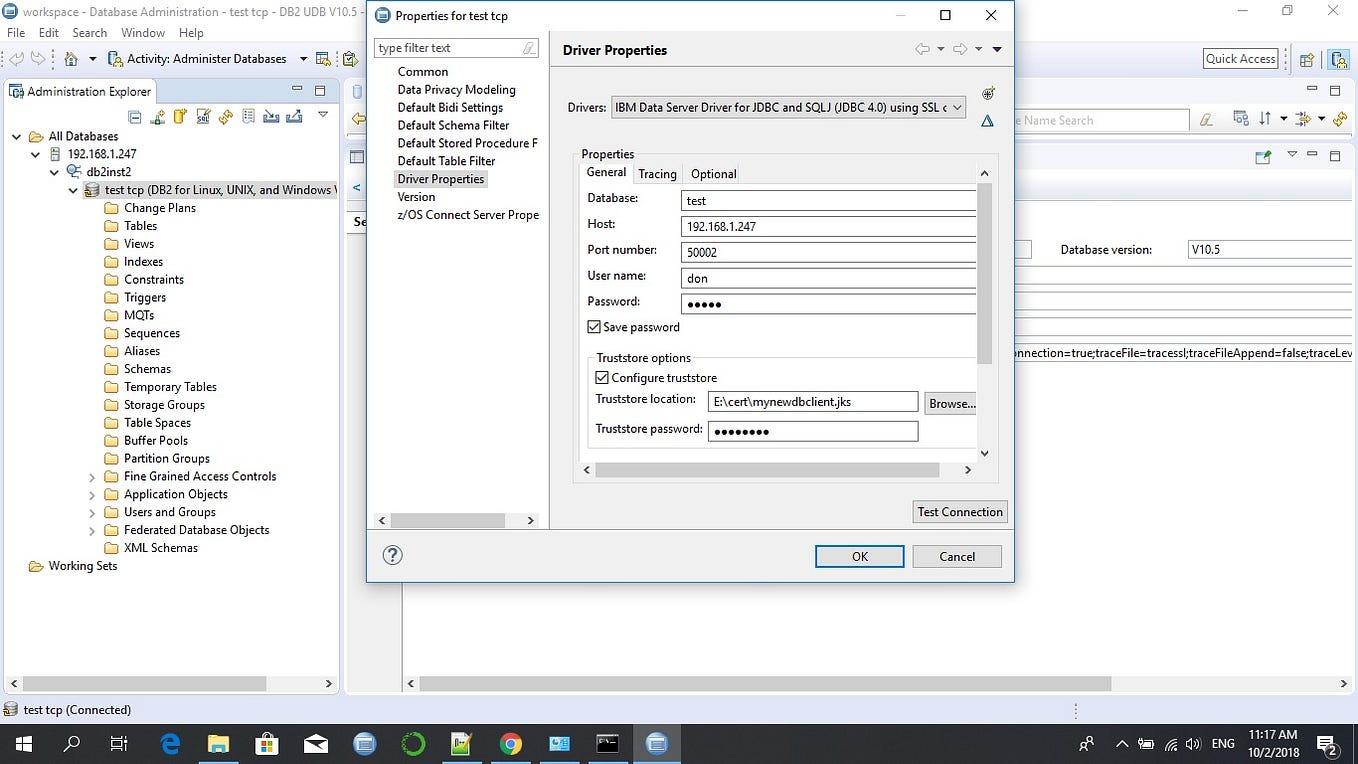Click the sort icon in the object list toolbar
The width and height of the screenshot is (1358, 764).
click(1264, 118)
